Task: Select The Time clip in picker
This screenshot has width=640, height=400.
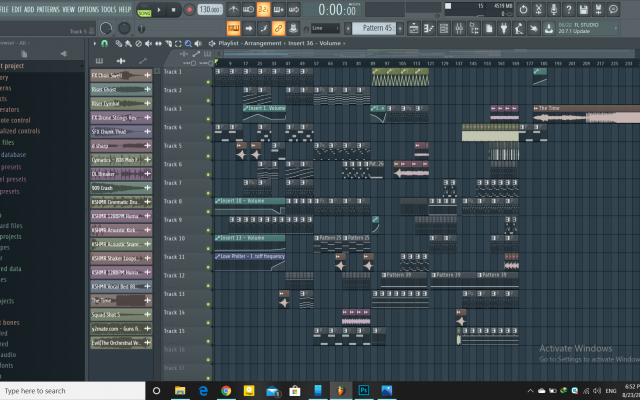Action: tap(121, 300)
